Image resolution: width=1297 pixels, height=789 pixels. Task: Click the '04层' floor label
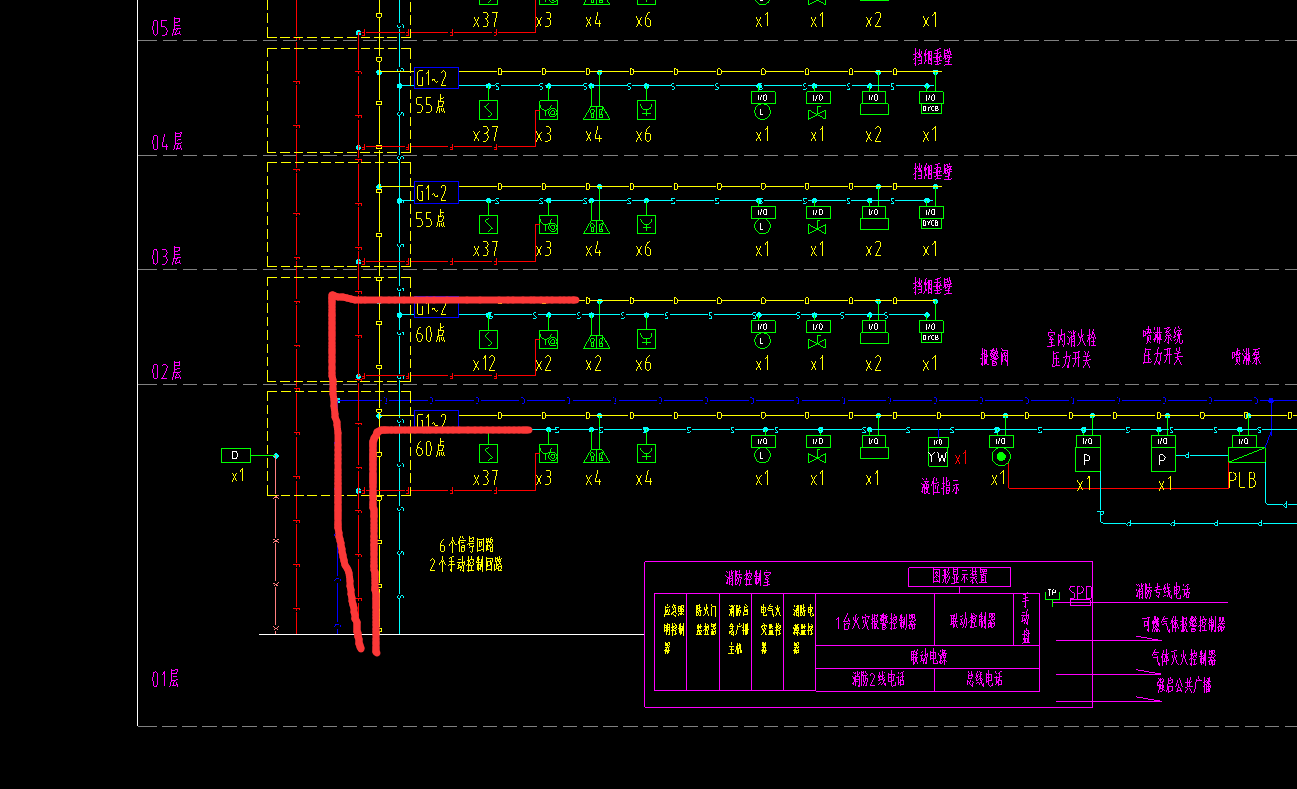[x=166, y=142]
